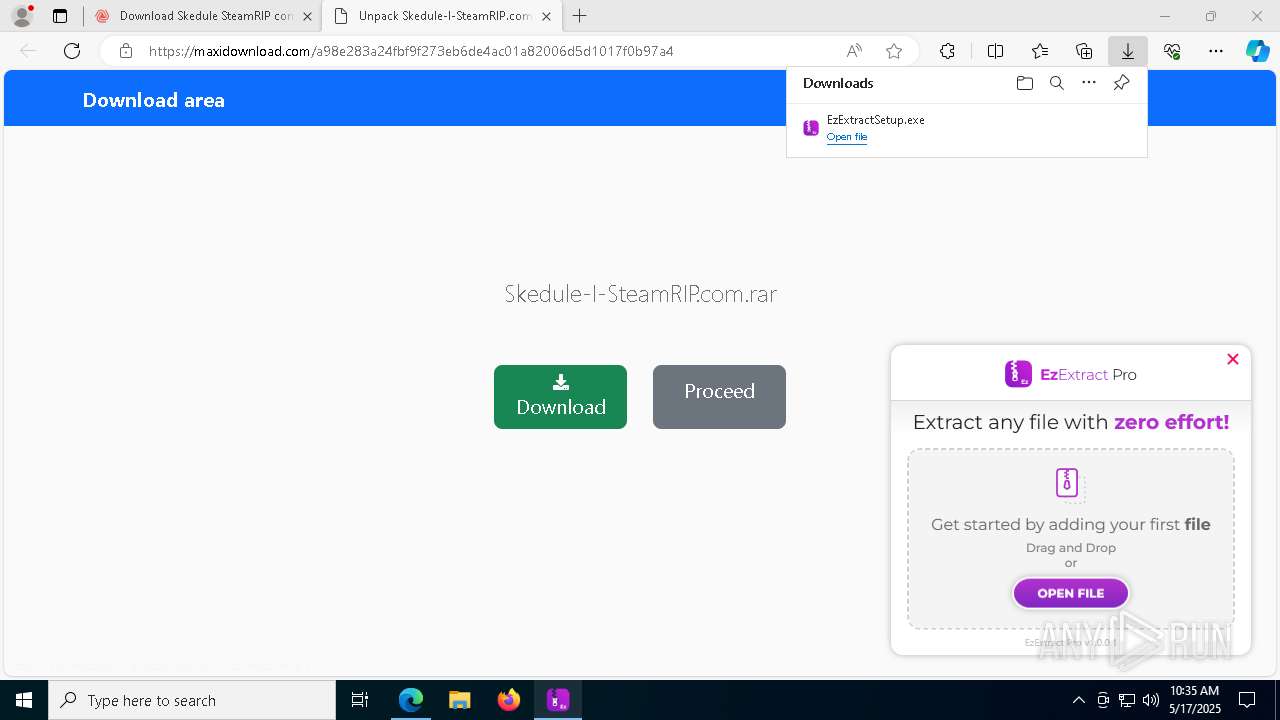Refresh the current page
Image resolution: width=1280 pixels, height=720 pixels.
click(x=72, y=51)
